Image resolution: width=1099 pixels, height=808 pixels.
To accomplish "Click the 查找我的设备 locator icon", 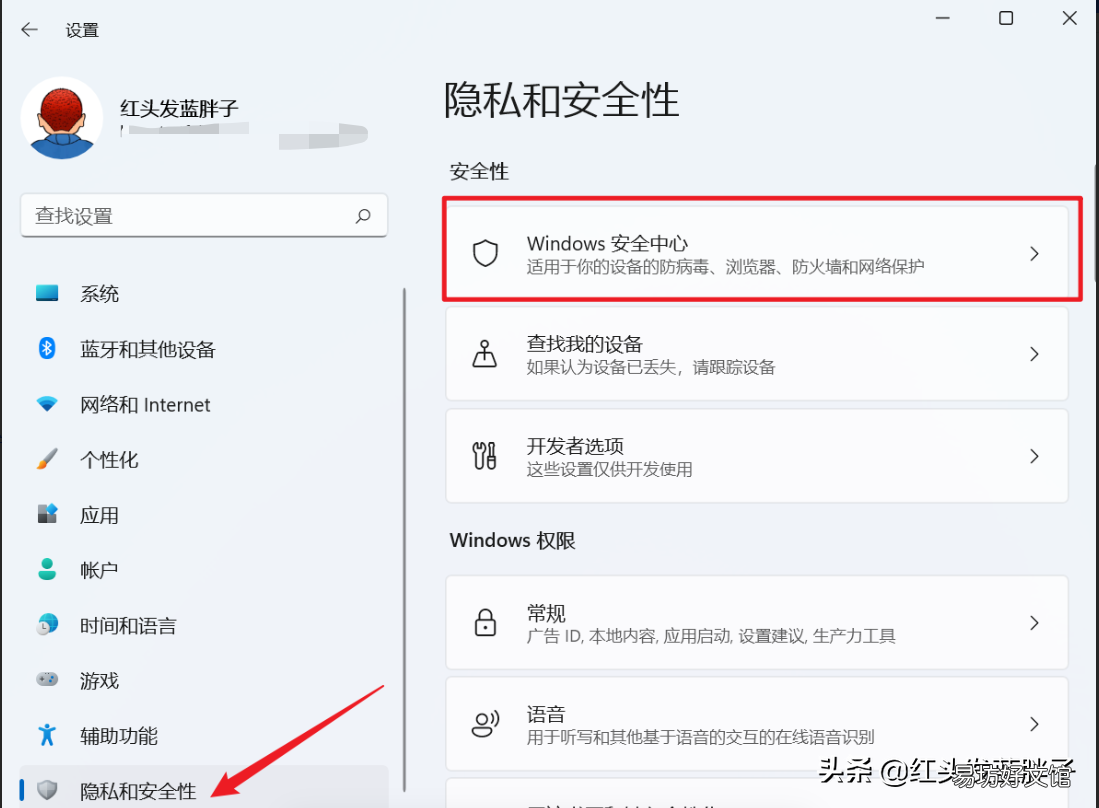I will pos(484,354).
